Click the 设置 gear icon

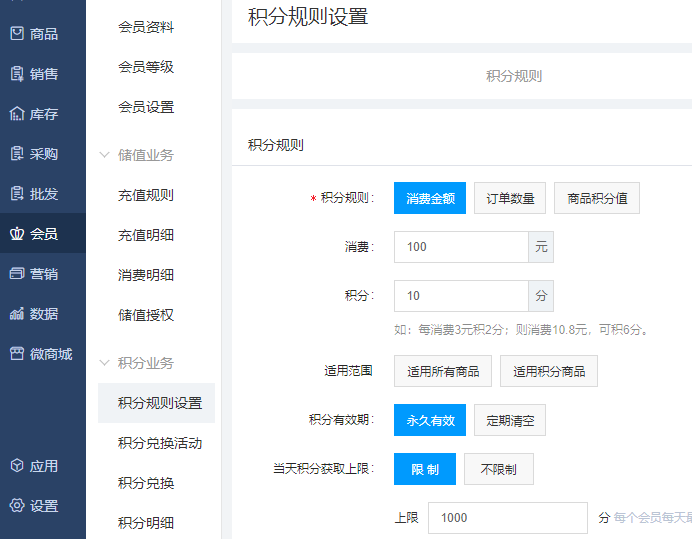17,506
